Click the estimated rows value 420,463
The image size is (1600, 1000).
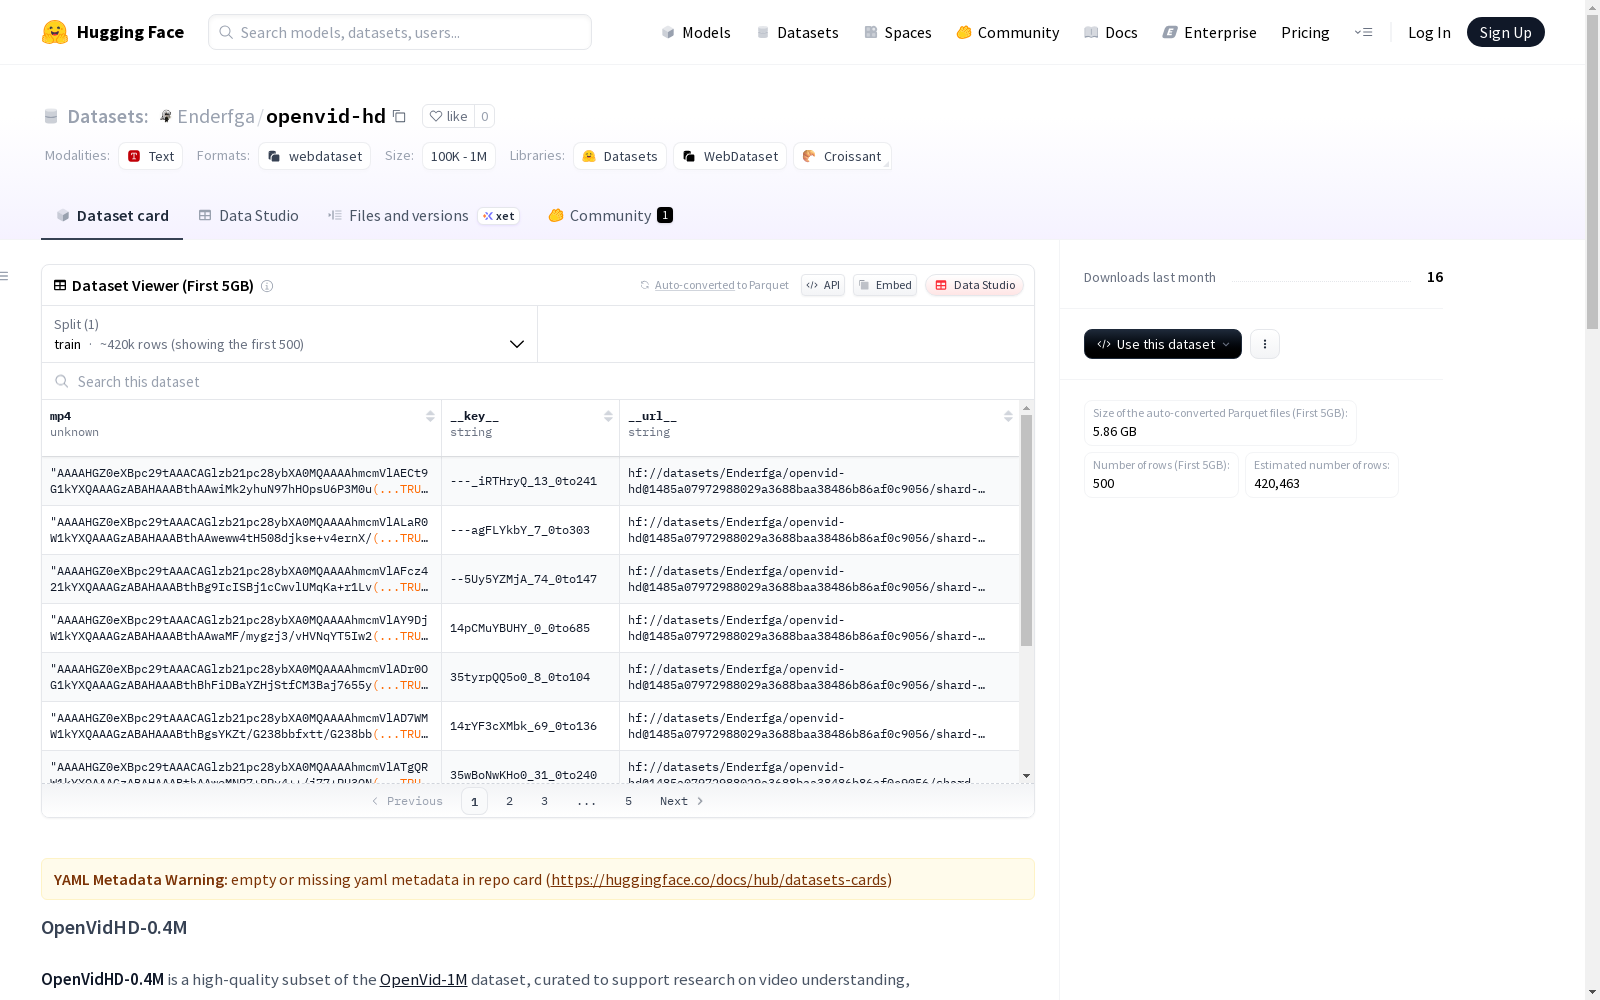tap(1277, 483)
